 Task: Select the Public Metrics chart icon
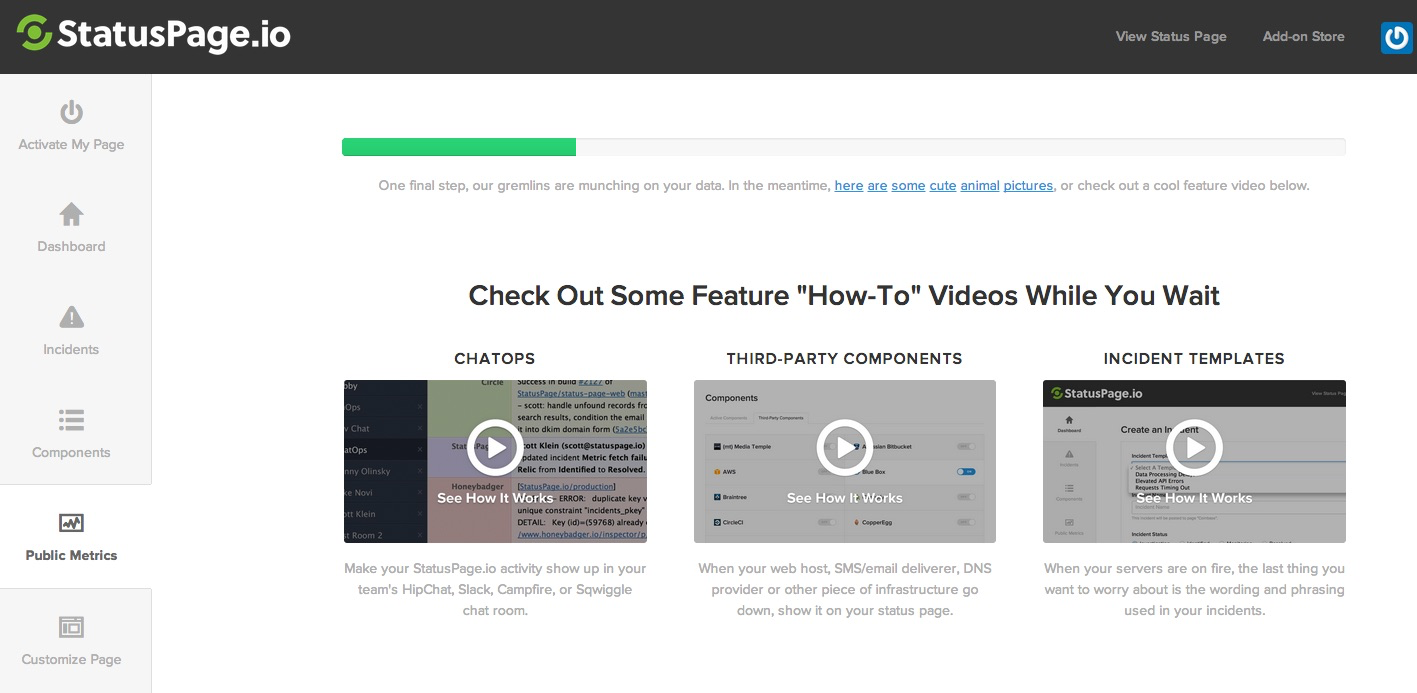[71, 523]
